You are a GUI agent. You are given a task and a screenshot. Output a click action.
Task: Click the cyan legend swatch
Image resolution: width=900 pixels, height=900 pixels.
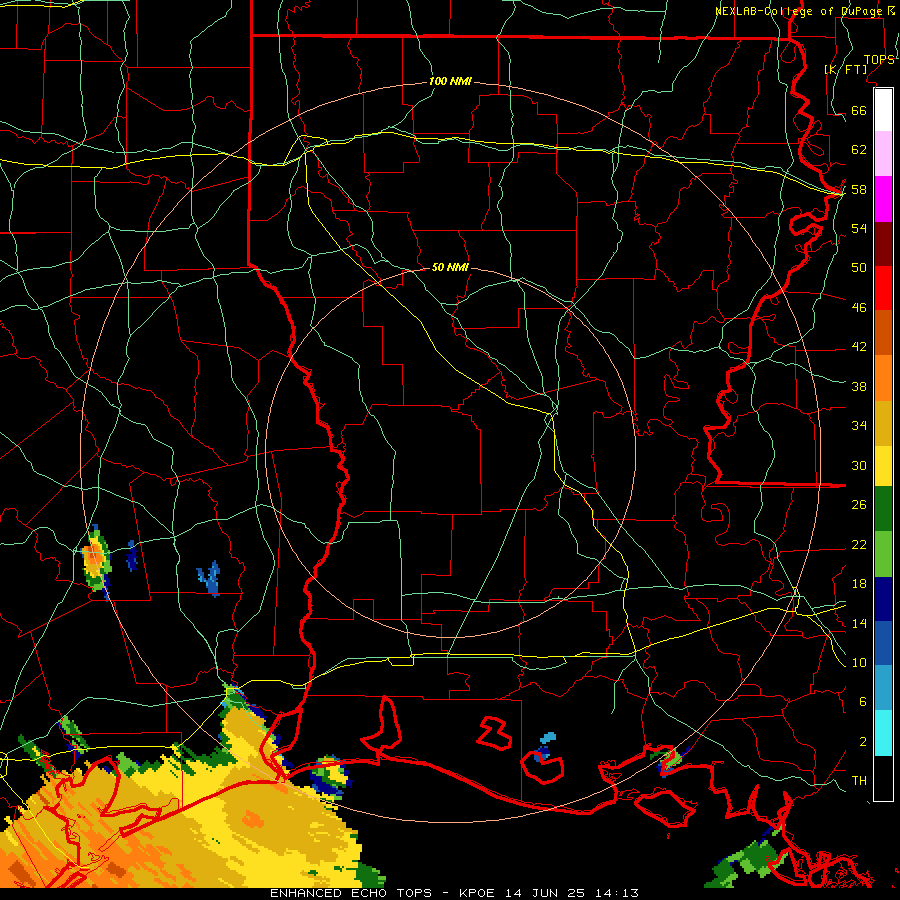[883, 732]
